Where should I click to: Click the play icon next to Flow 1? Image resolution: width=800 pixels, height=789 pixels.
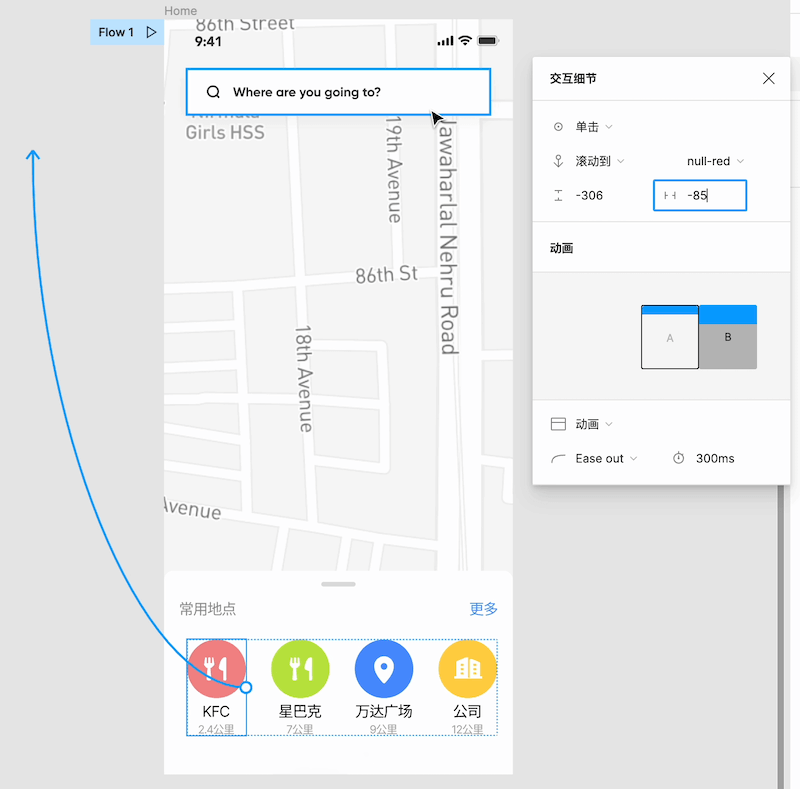152,32
